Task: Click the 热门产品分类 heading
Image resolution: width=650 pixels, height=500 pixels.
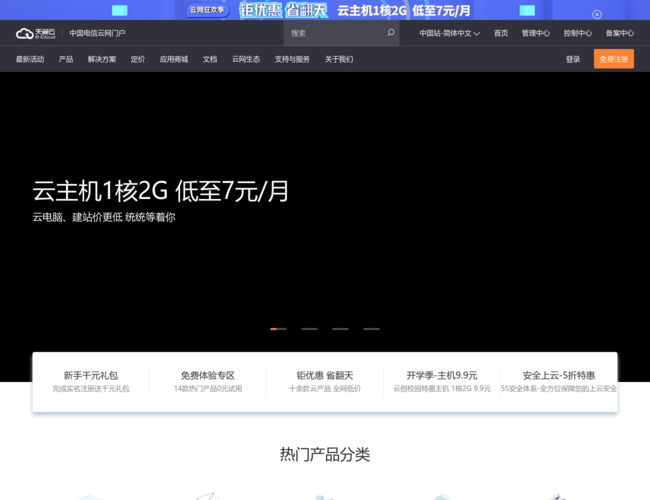Action: coord(325,454)
